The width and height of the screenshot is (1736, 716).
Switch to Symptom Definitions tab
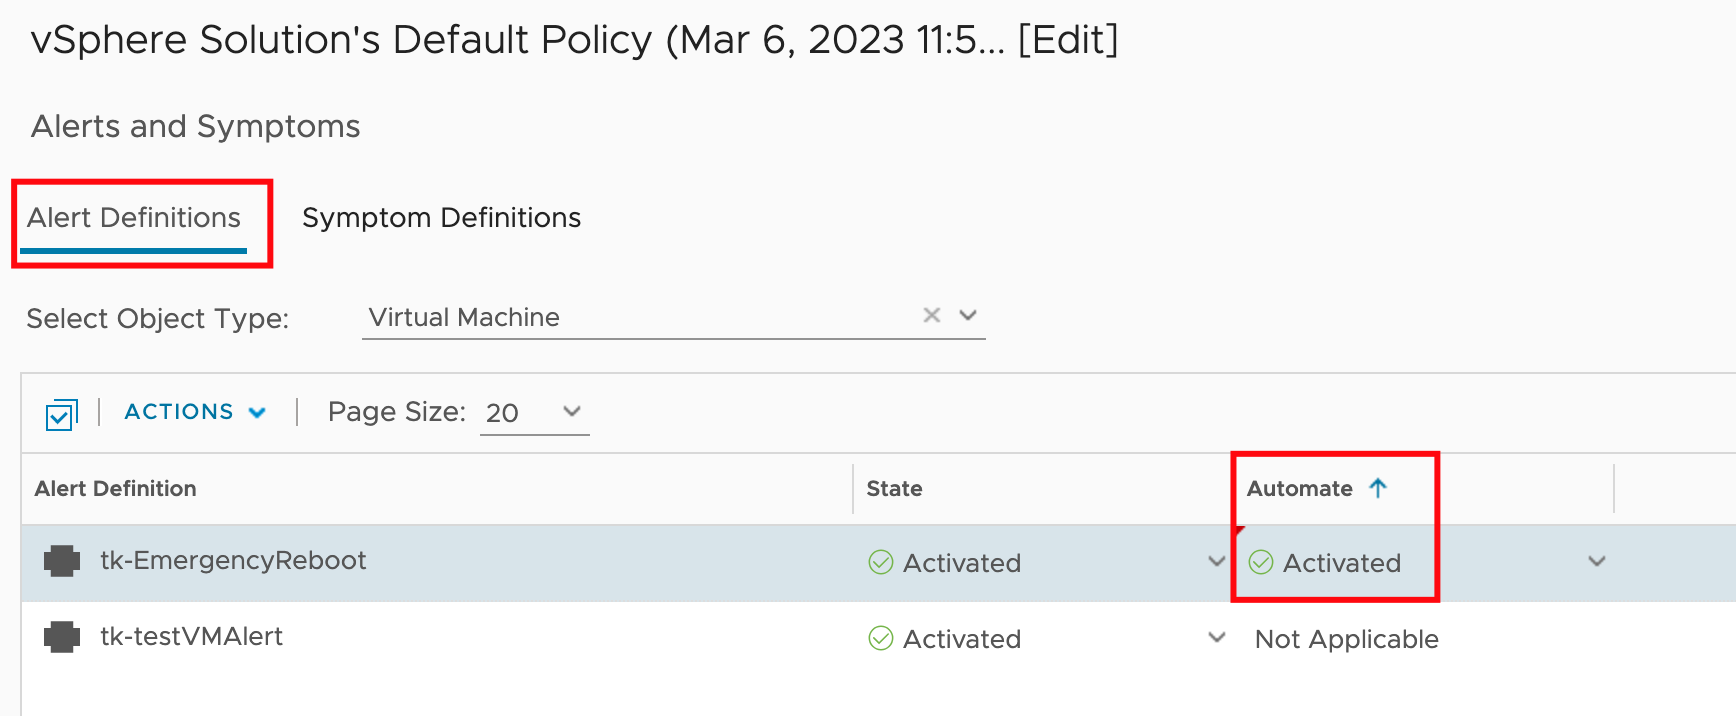tap(441, 218)
